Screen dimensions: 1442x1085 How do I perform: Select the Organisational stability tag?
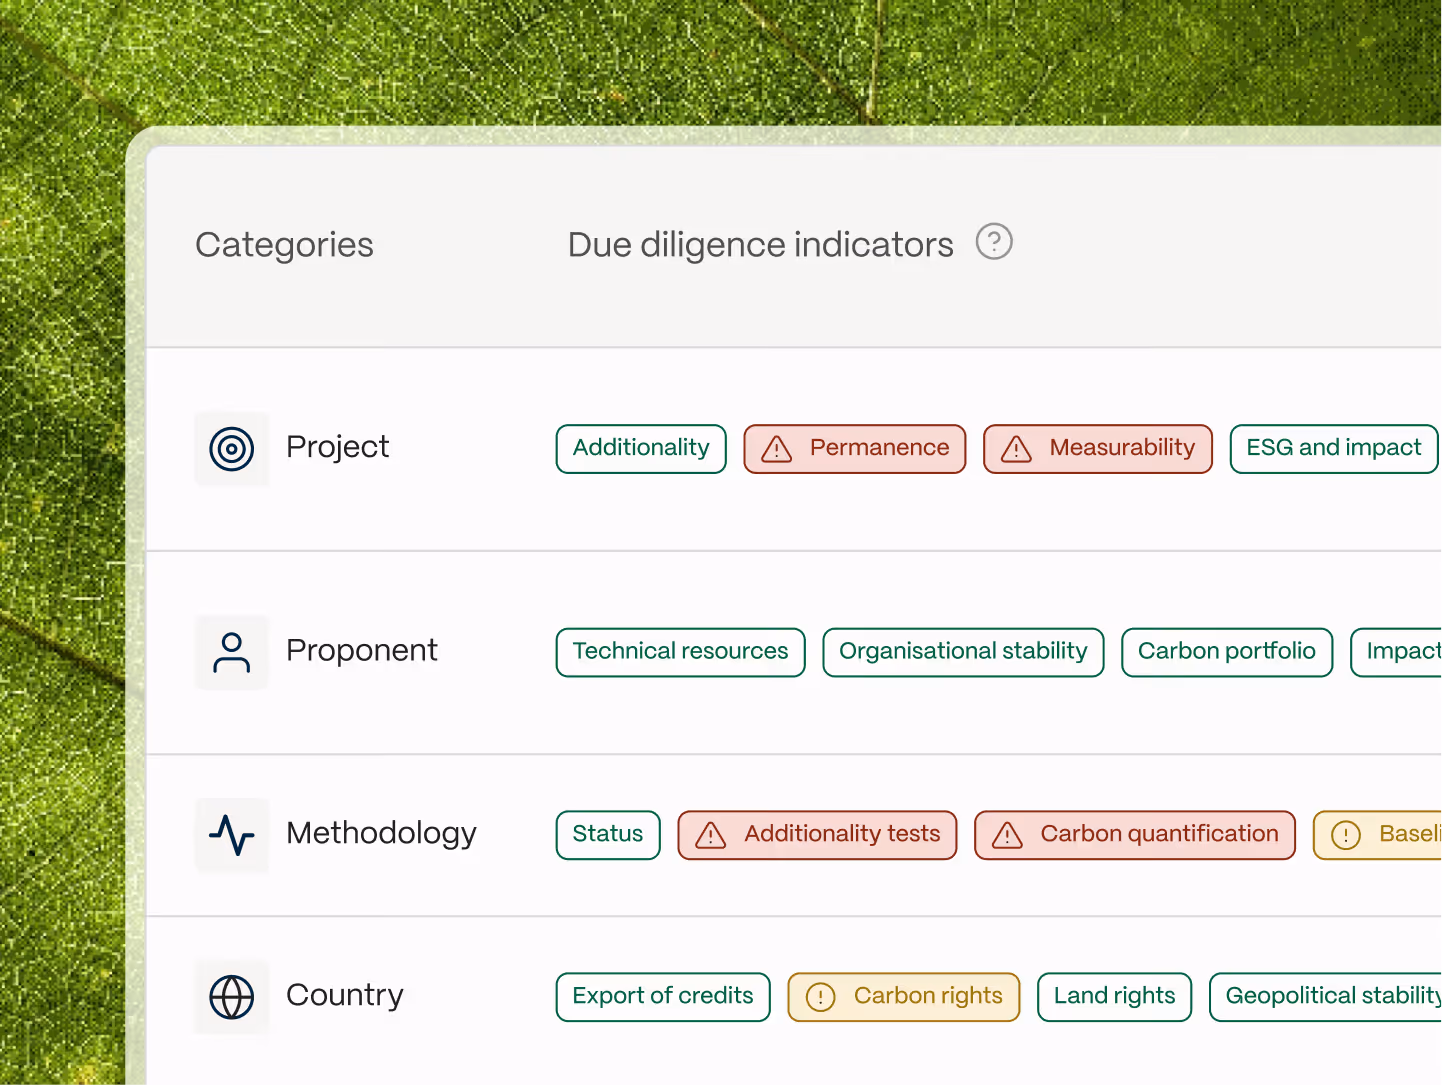click(x=963, y=652)
